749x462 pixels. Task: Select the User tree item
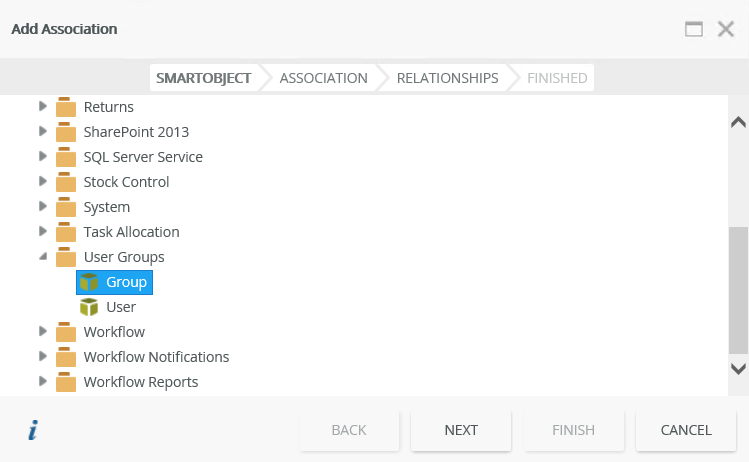[x=121, y=307]
